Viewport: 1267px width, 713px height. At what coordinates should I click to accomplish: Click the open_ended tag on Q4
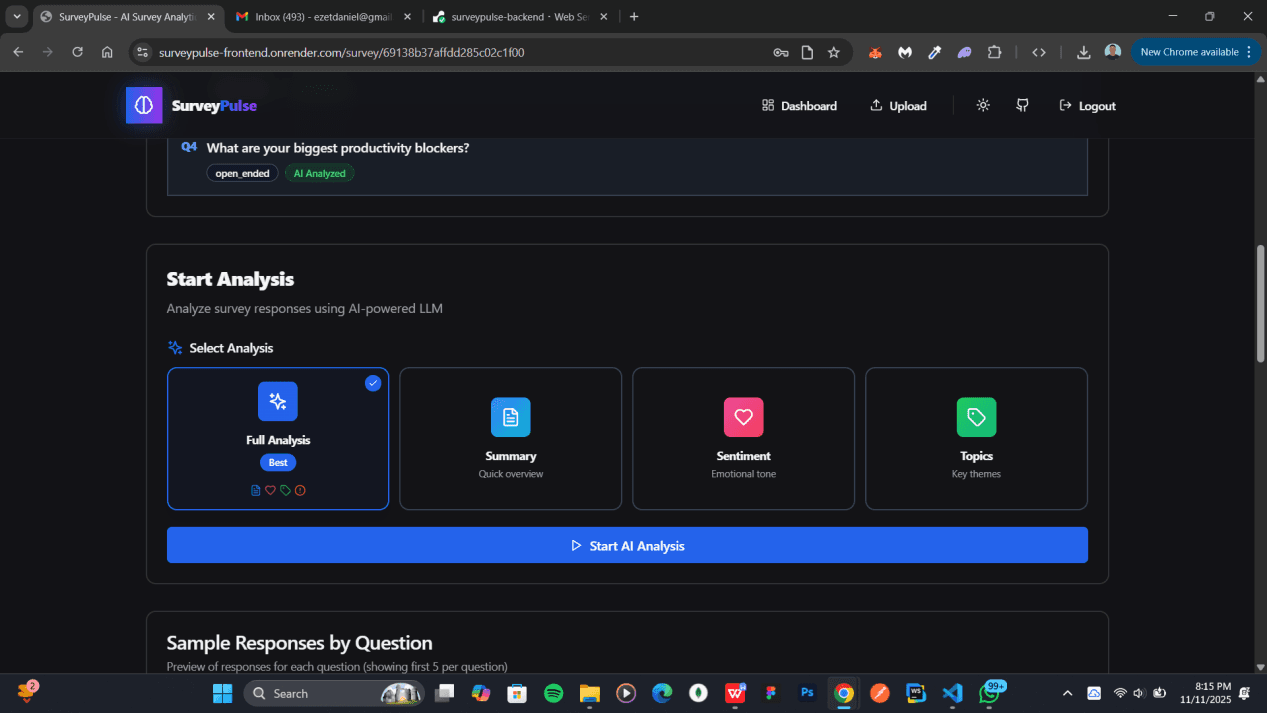pyautogui.click(x=242, y=173)
